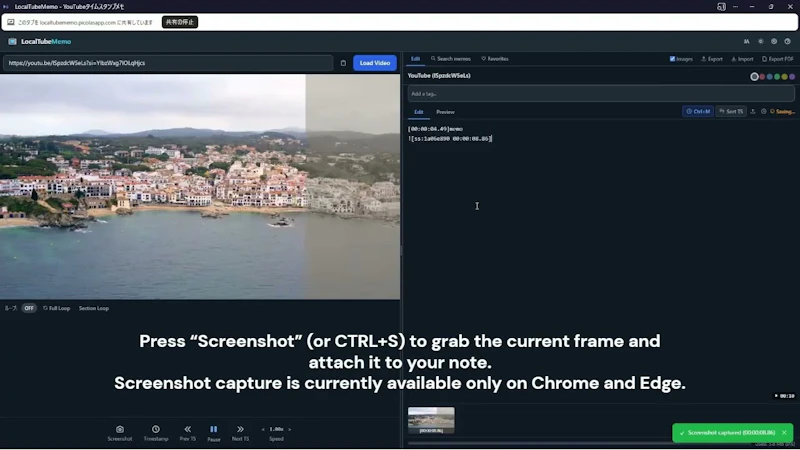Switch to the Preview sub-tab
Image resolution: width=800 pixels, height=450 pixels.
point(445,112)
